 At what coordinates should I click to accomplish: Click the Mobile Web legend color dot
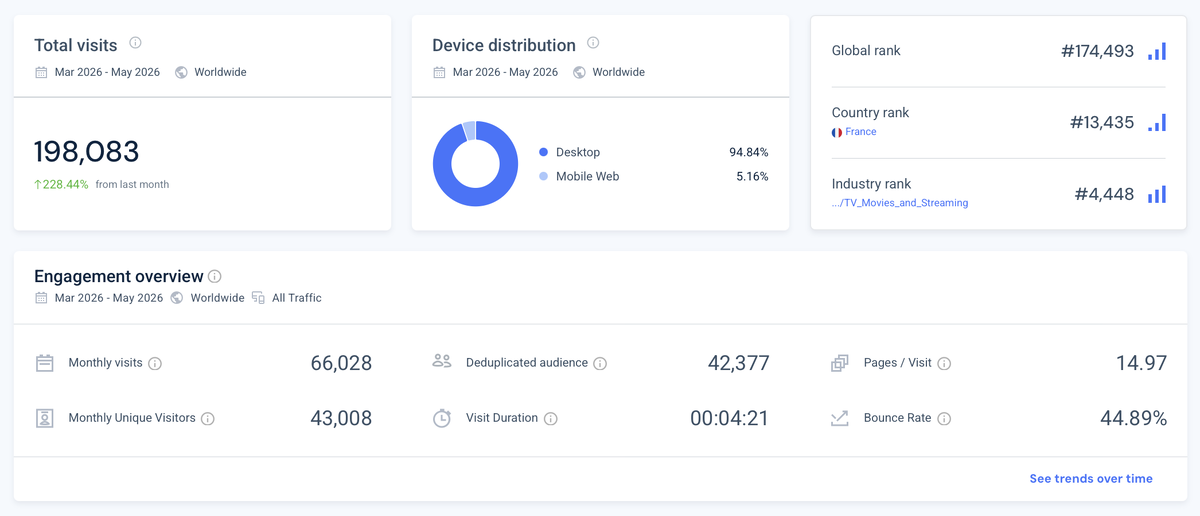[x=544, y=176]
